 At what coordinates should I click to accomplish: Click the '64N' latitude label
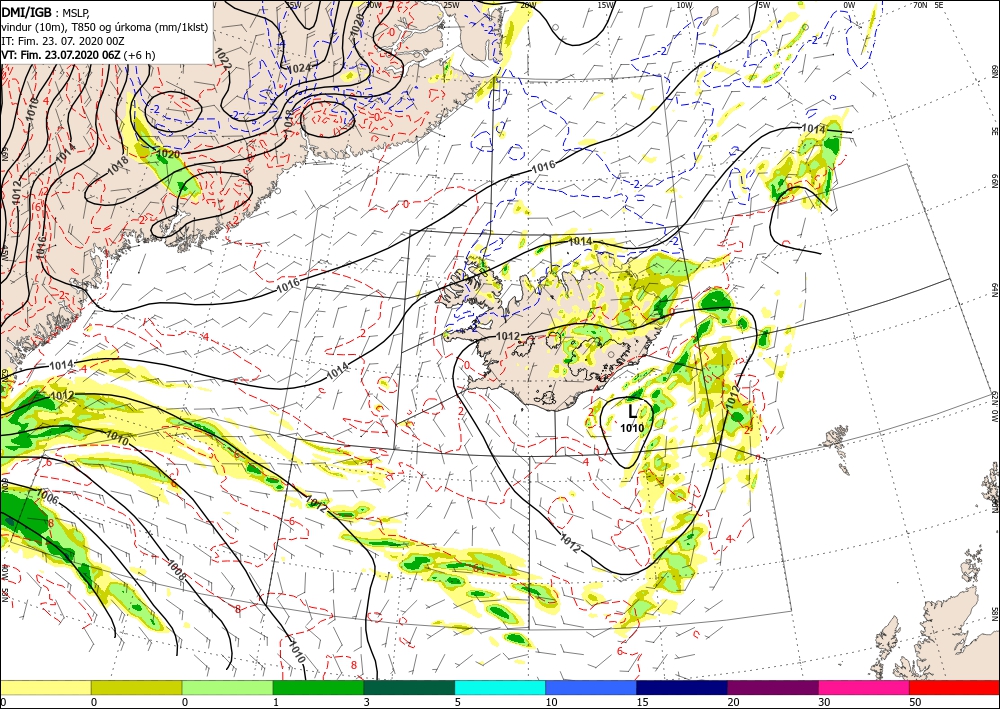coord(994,291)
